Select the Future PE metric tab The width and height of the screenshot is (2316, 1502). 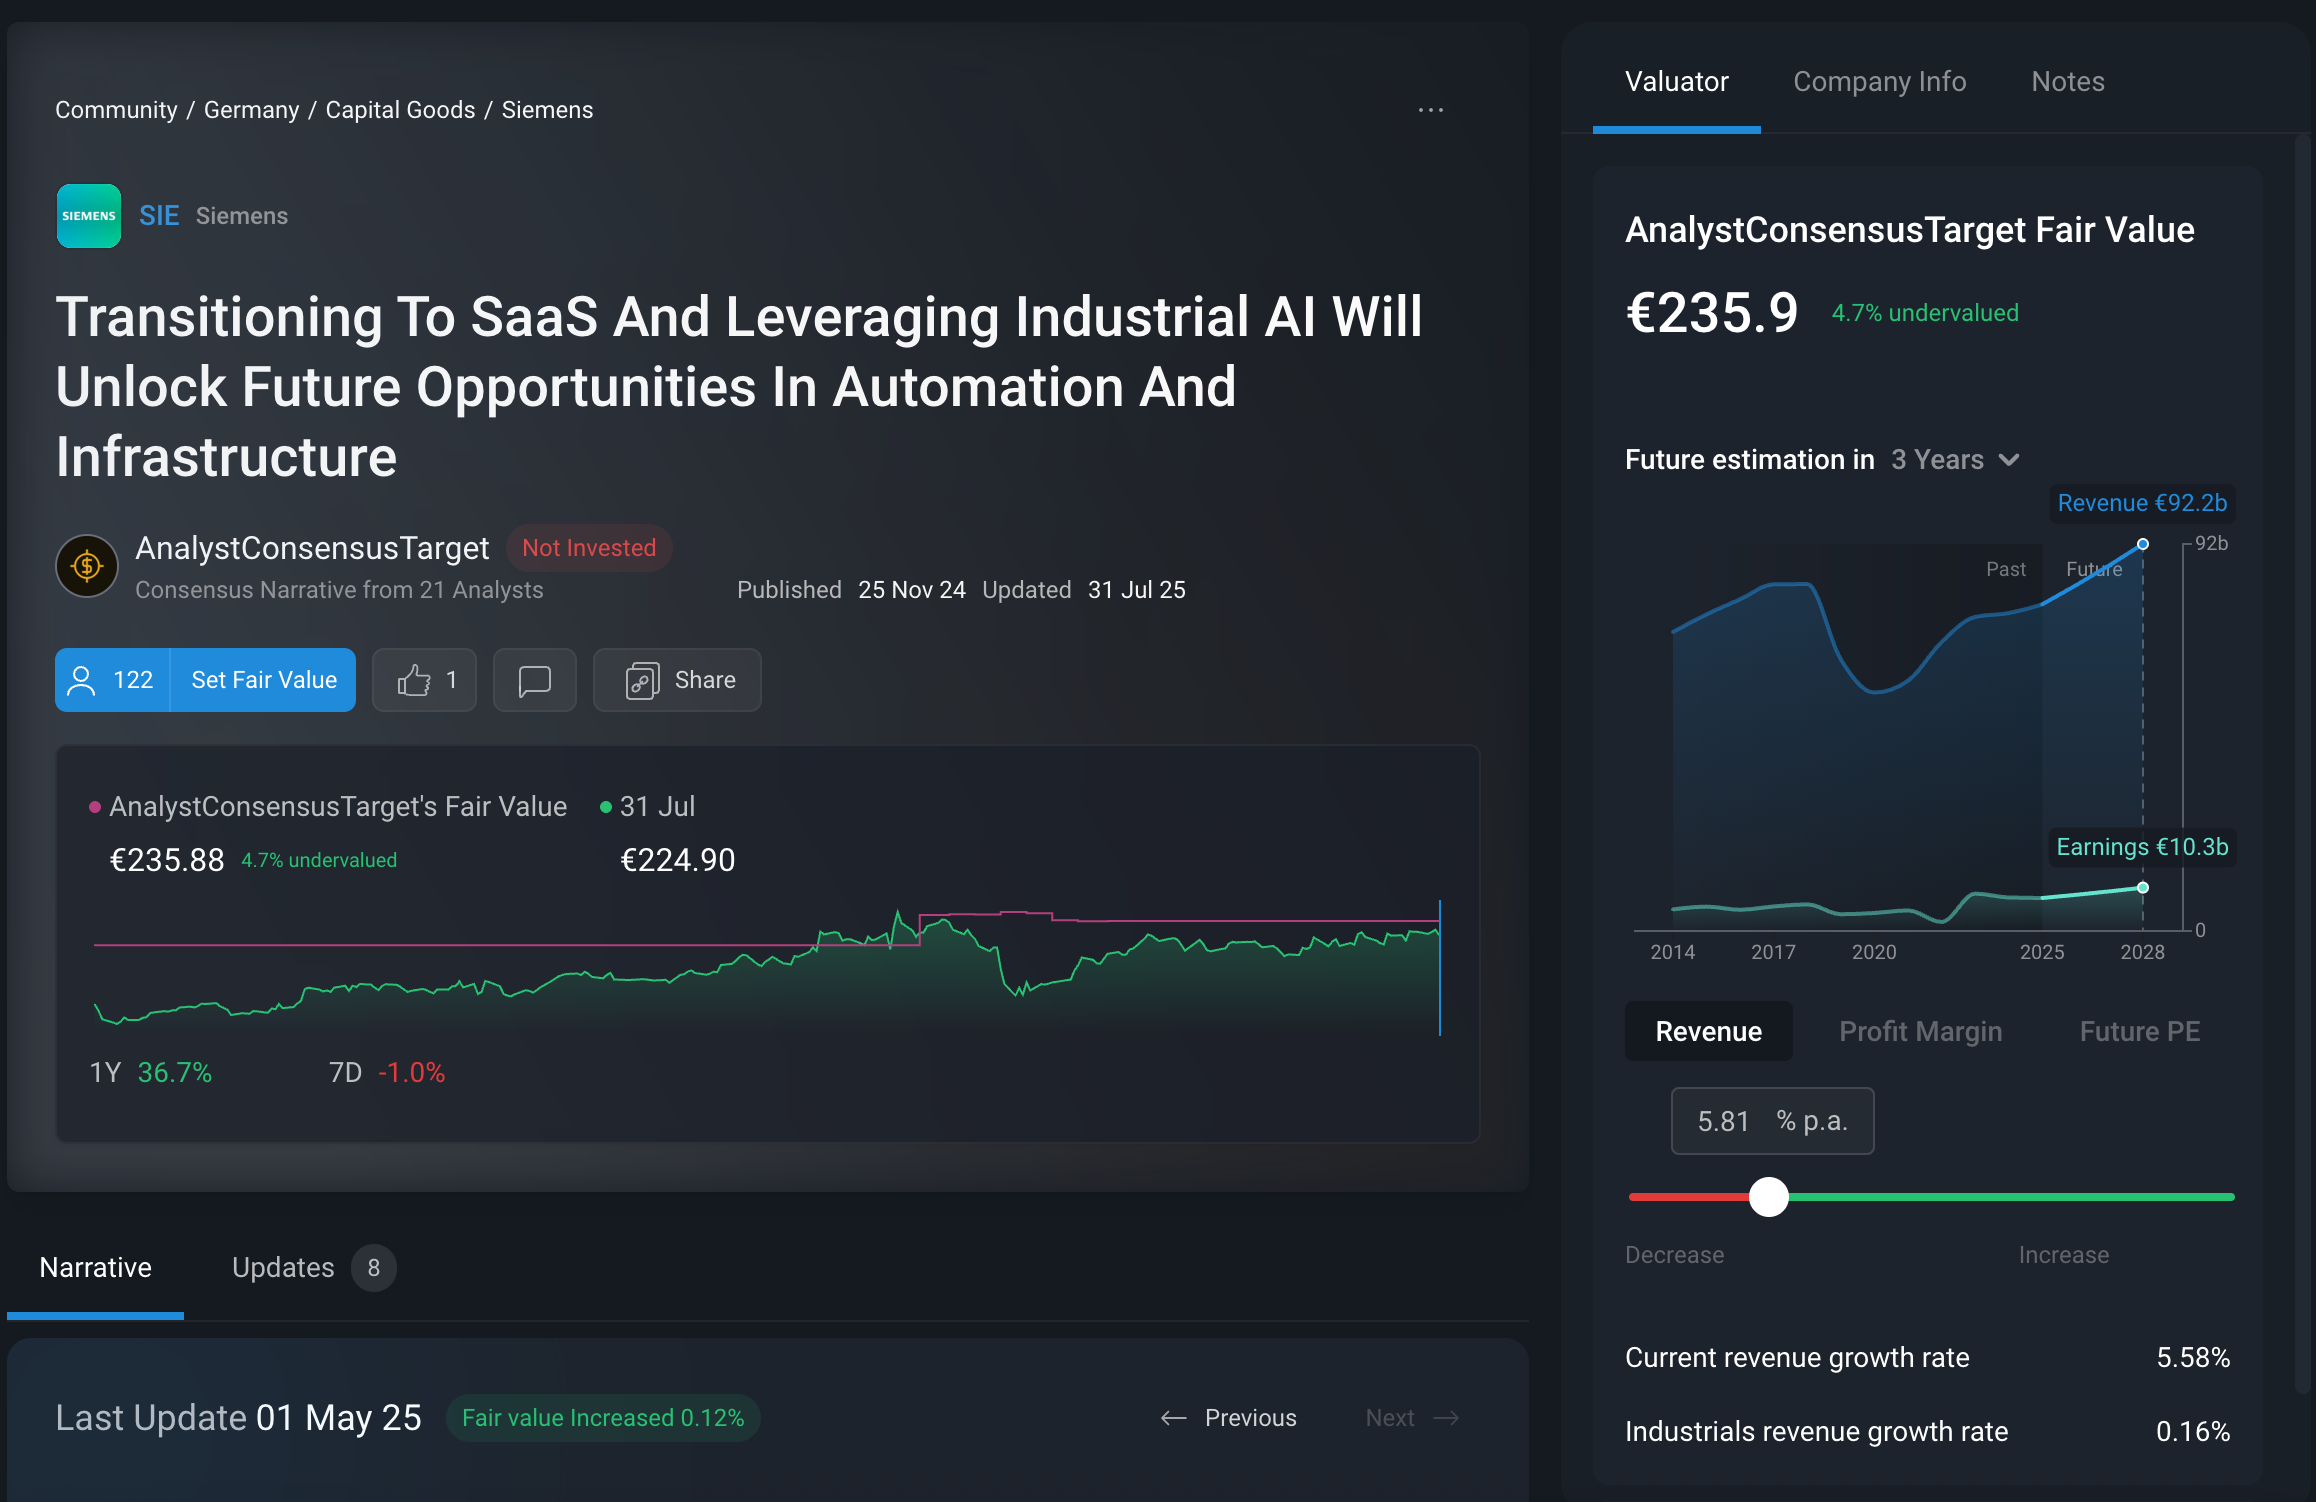[2140, 1031]
